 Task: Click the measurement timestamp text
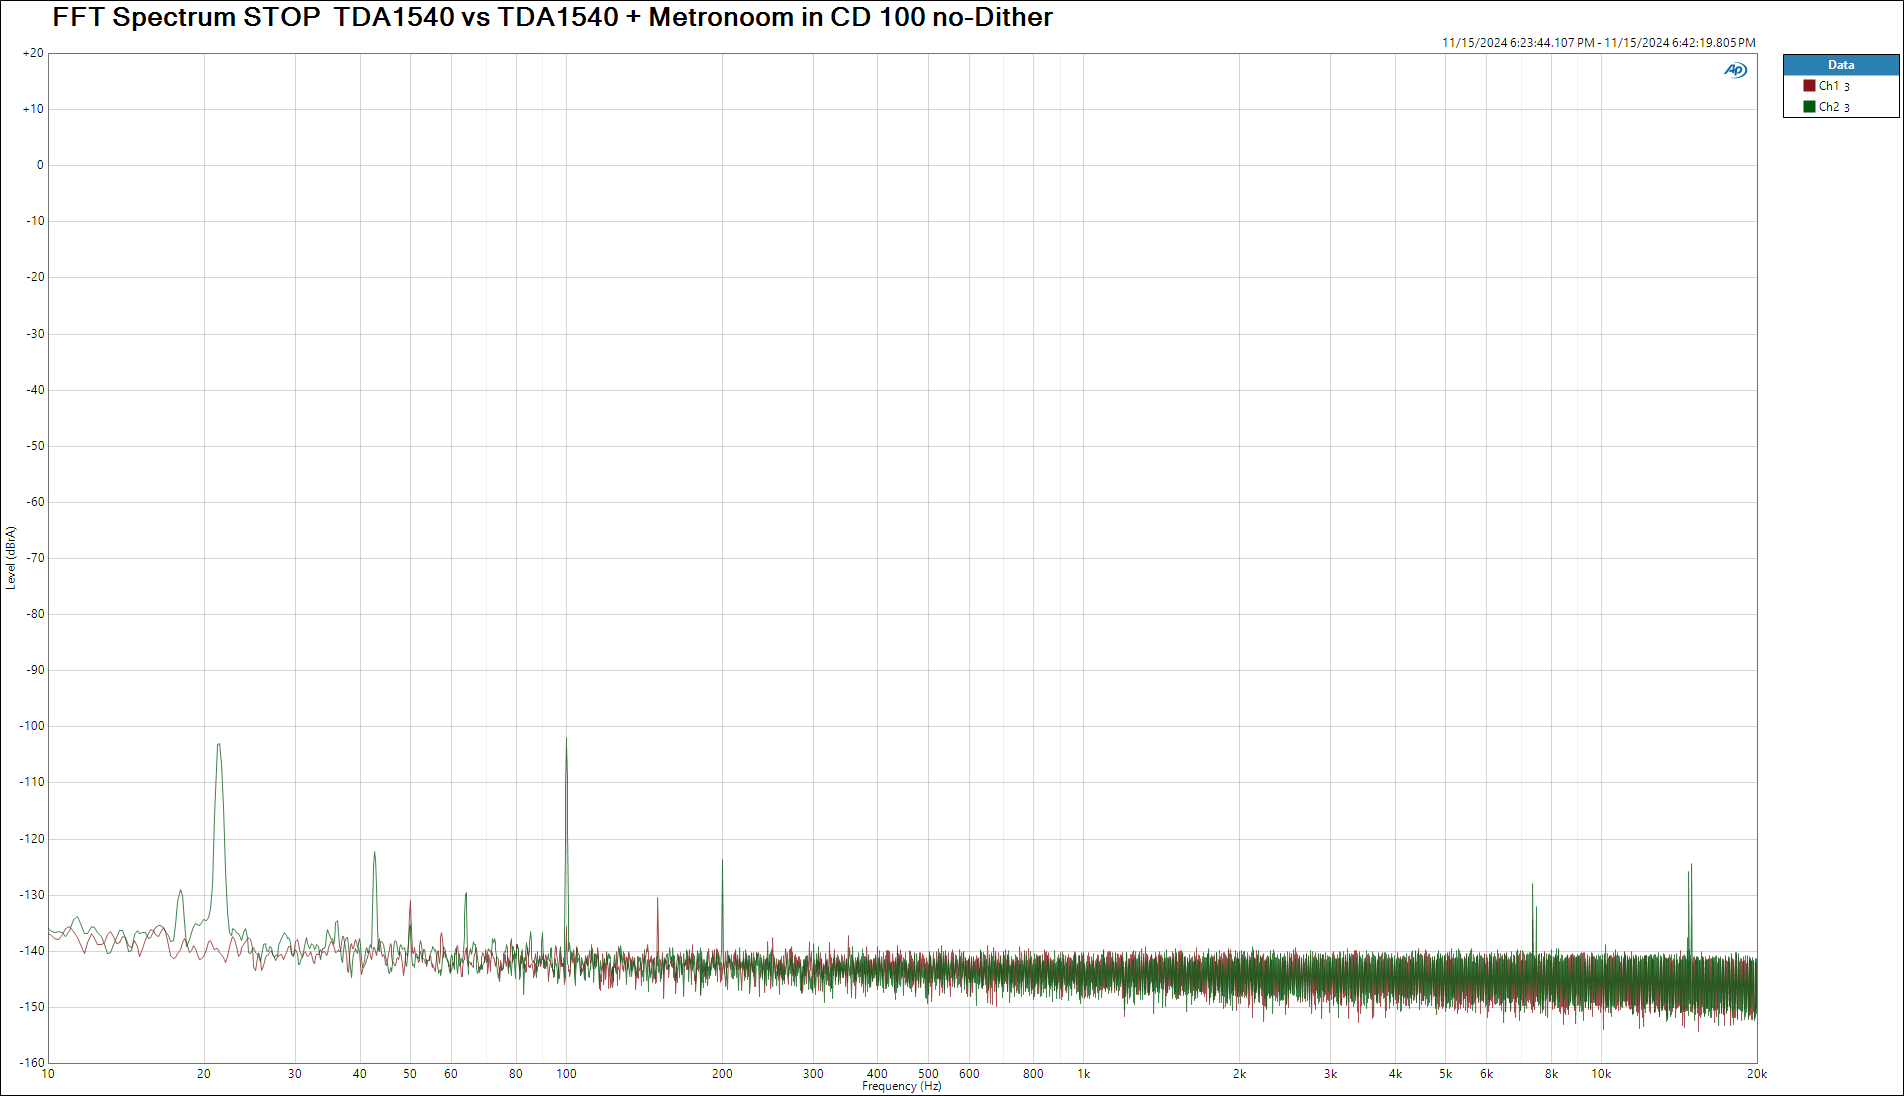1598,43
